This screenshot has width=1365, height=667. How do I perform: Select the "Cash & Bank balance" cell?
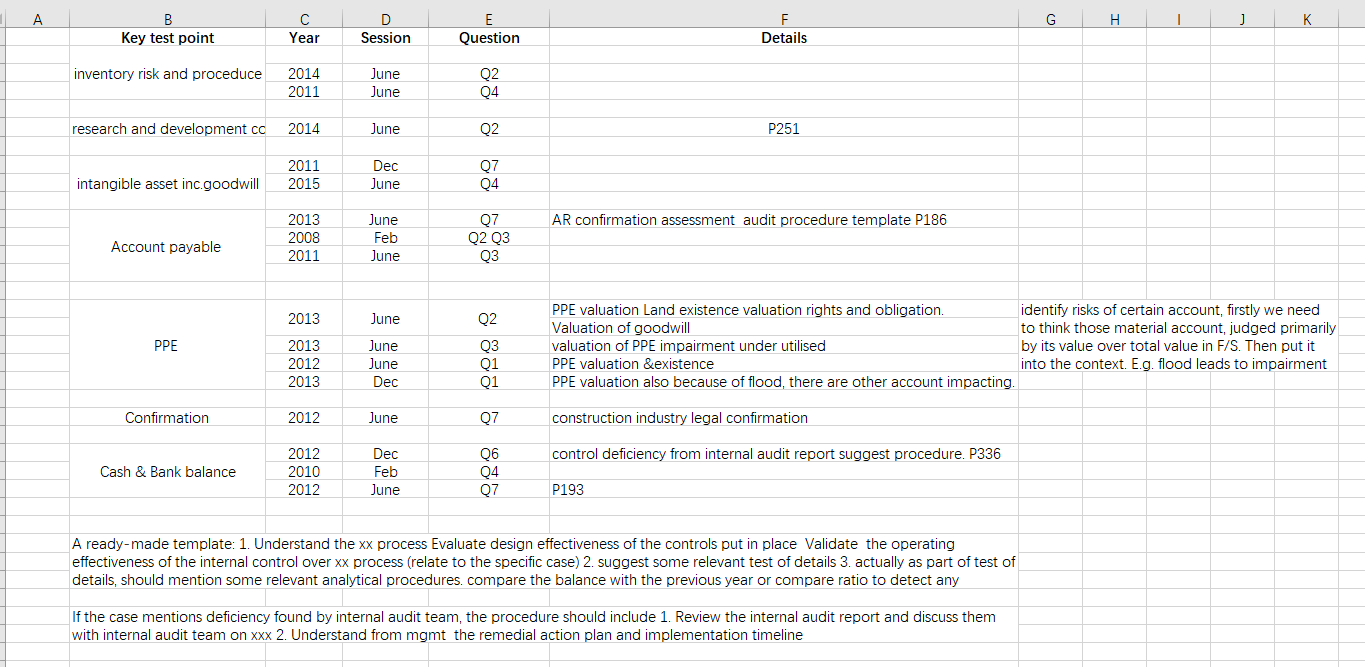(x=167, y=472)
